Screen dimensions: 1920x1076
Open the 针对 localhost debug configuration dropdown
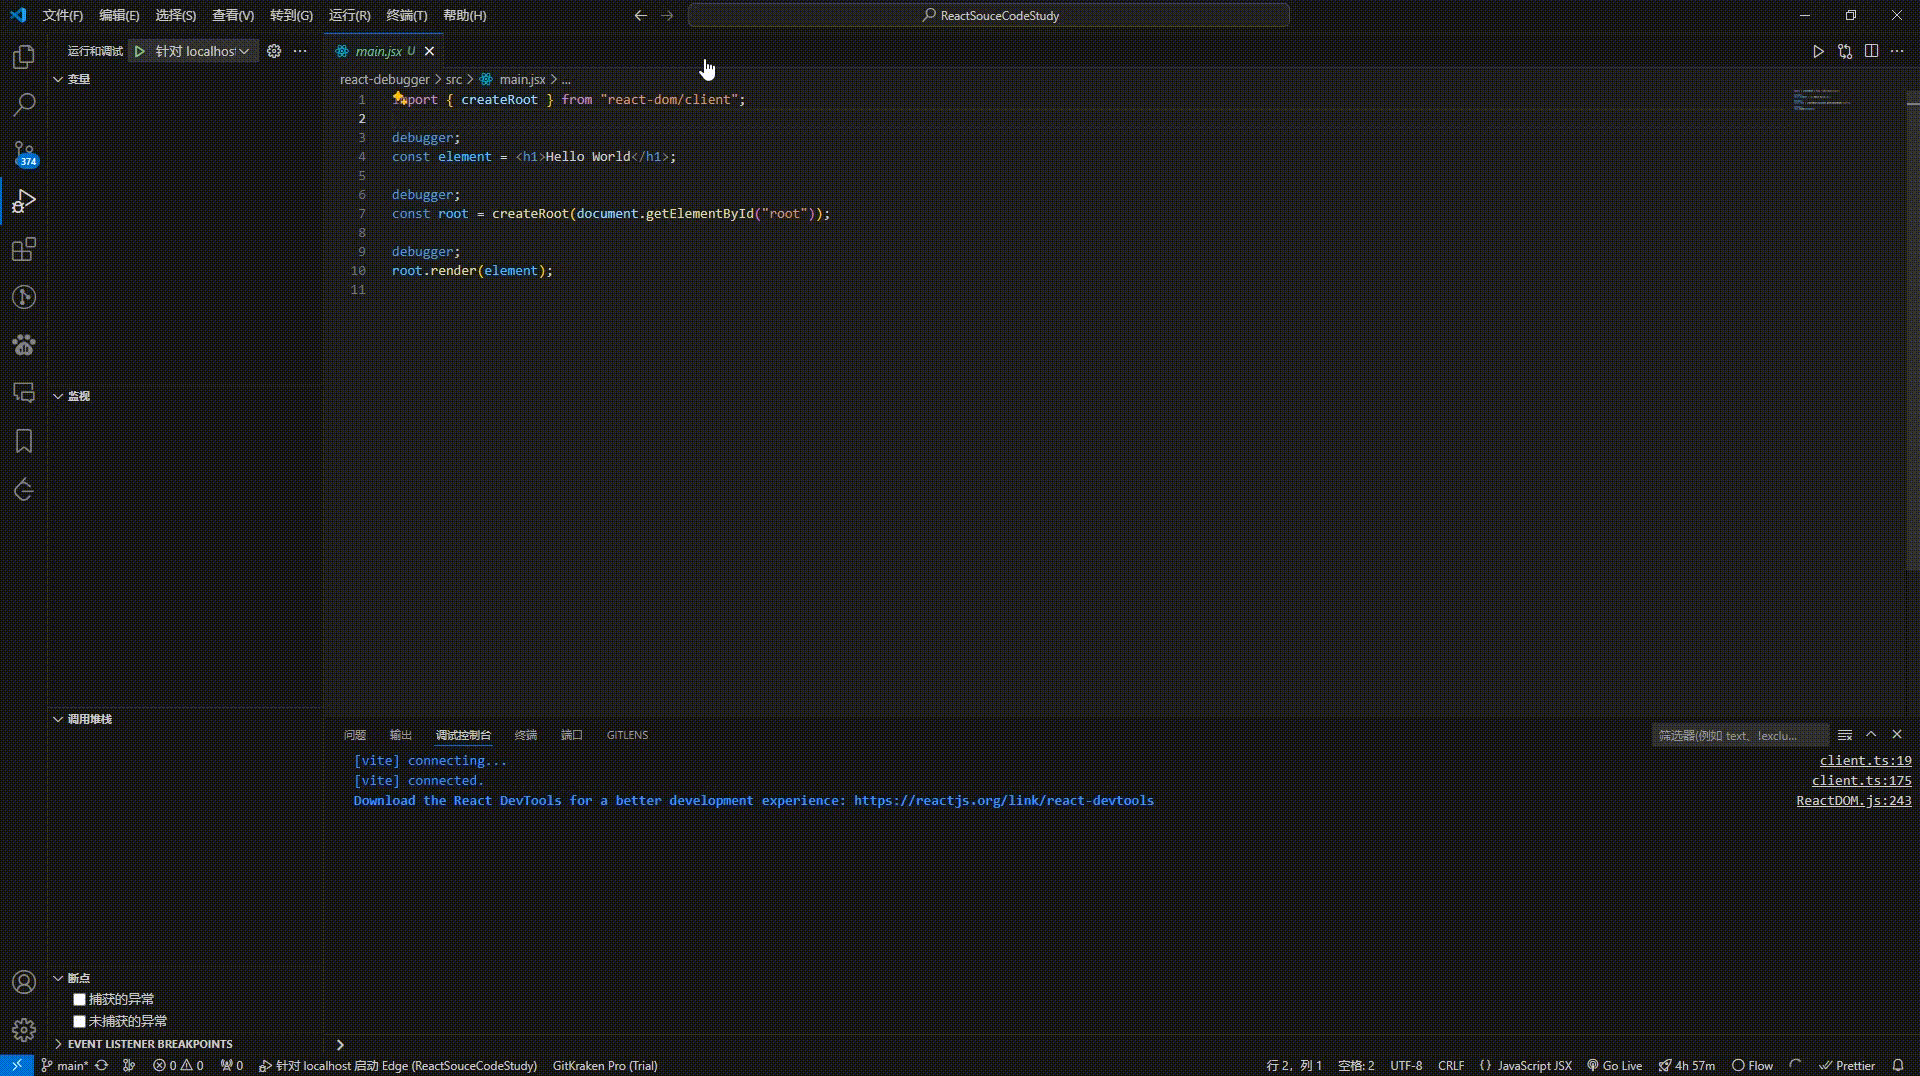[245, 51]
